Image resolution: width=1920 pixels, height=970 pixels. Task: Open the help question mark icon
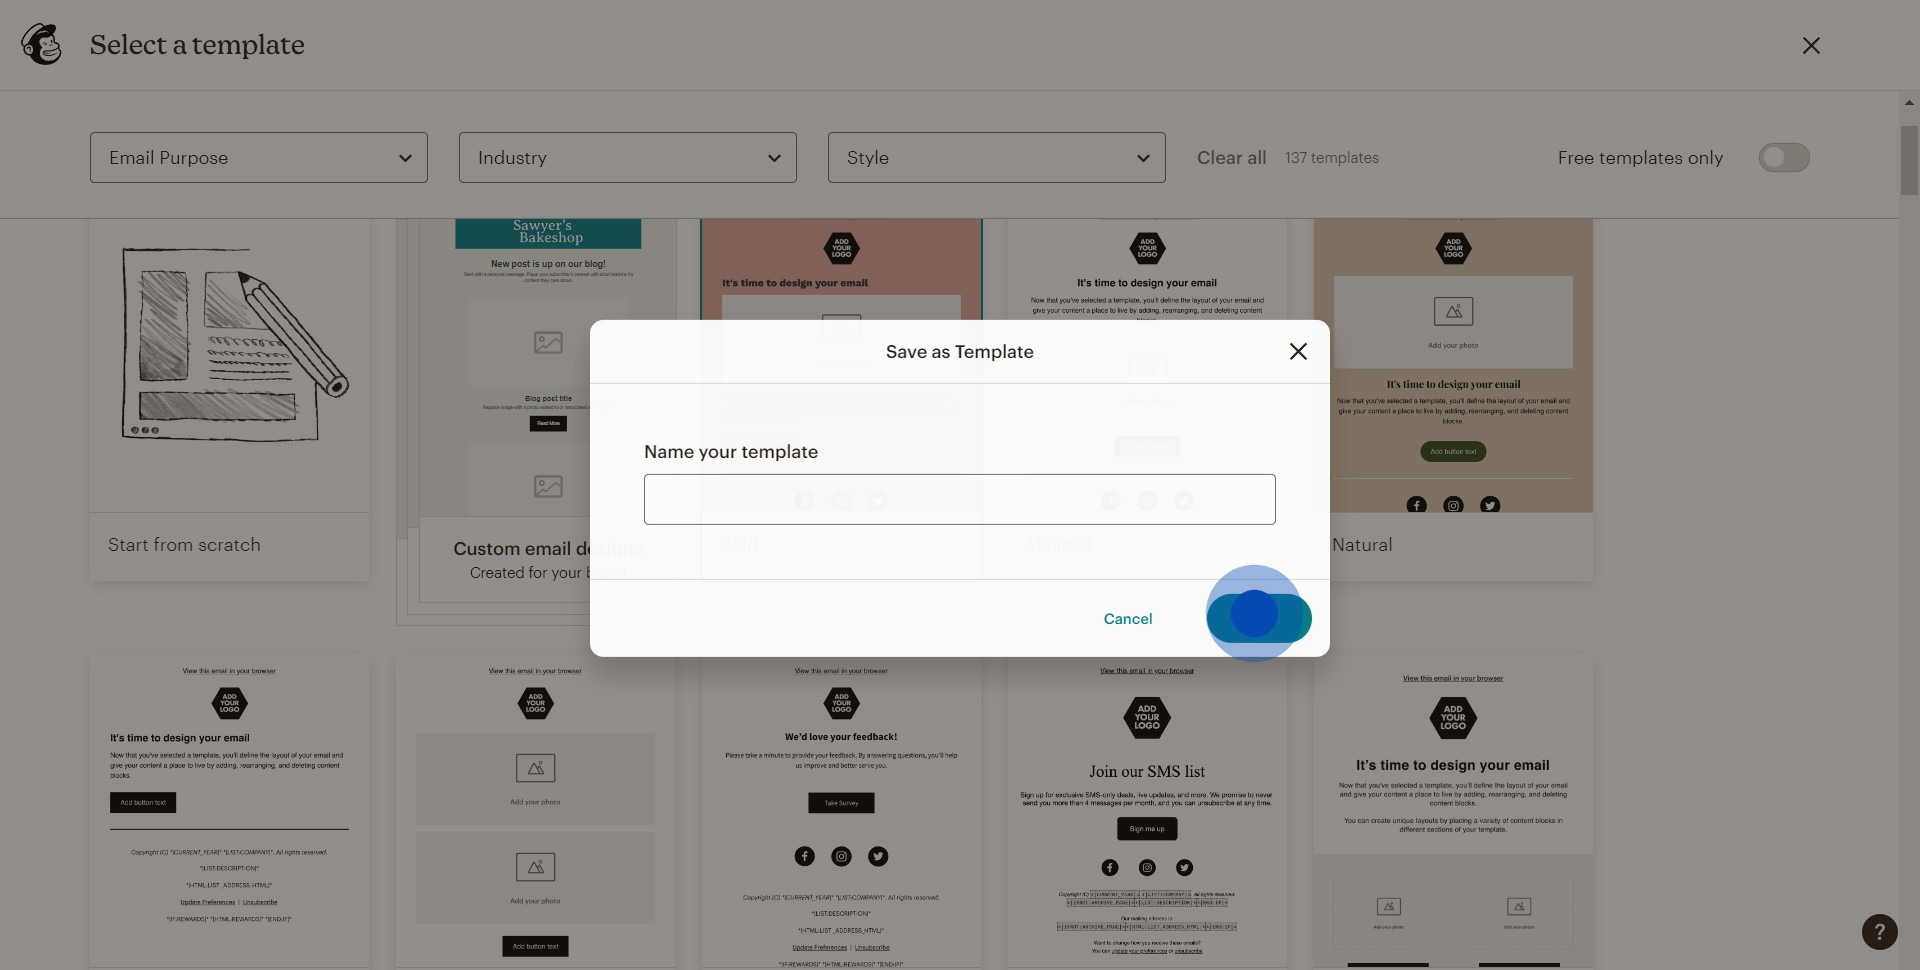point(1879,932)
